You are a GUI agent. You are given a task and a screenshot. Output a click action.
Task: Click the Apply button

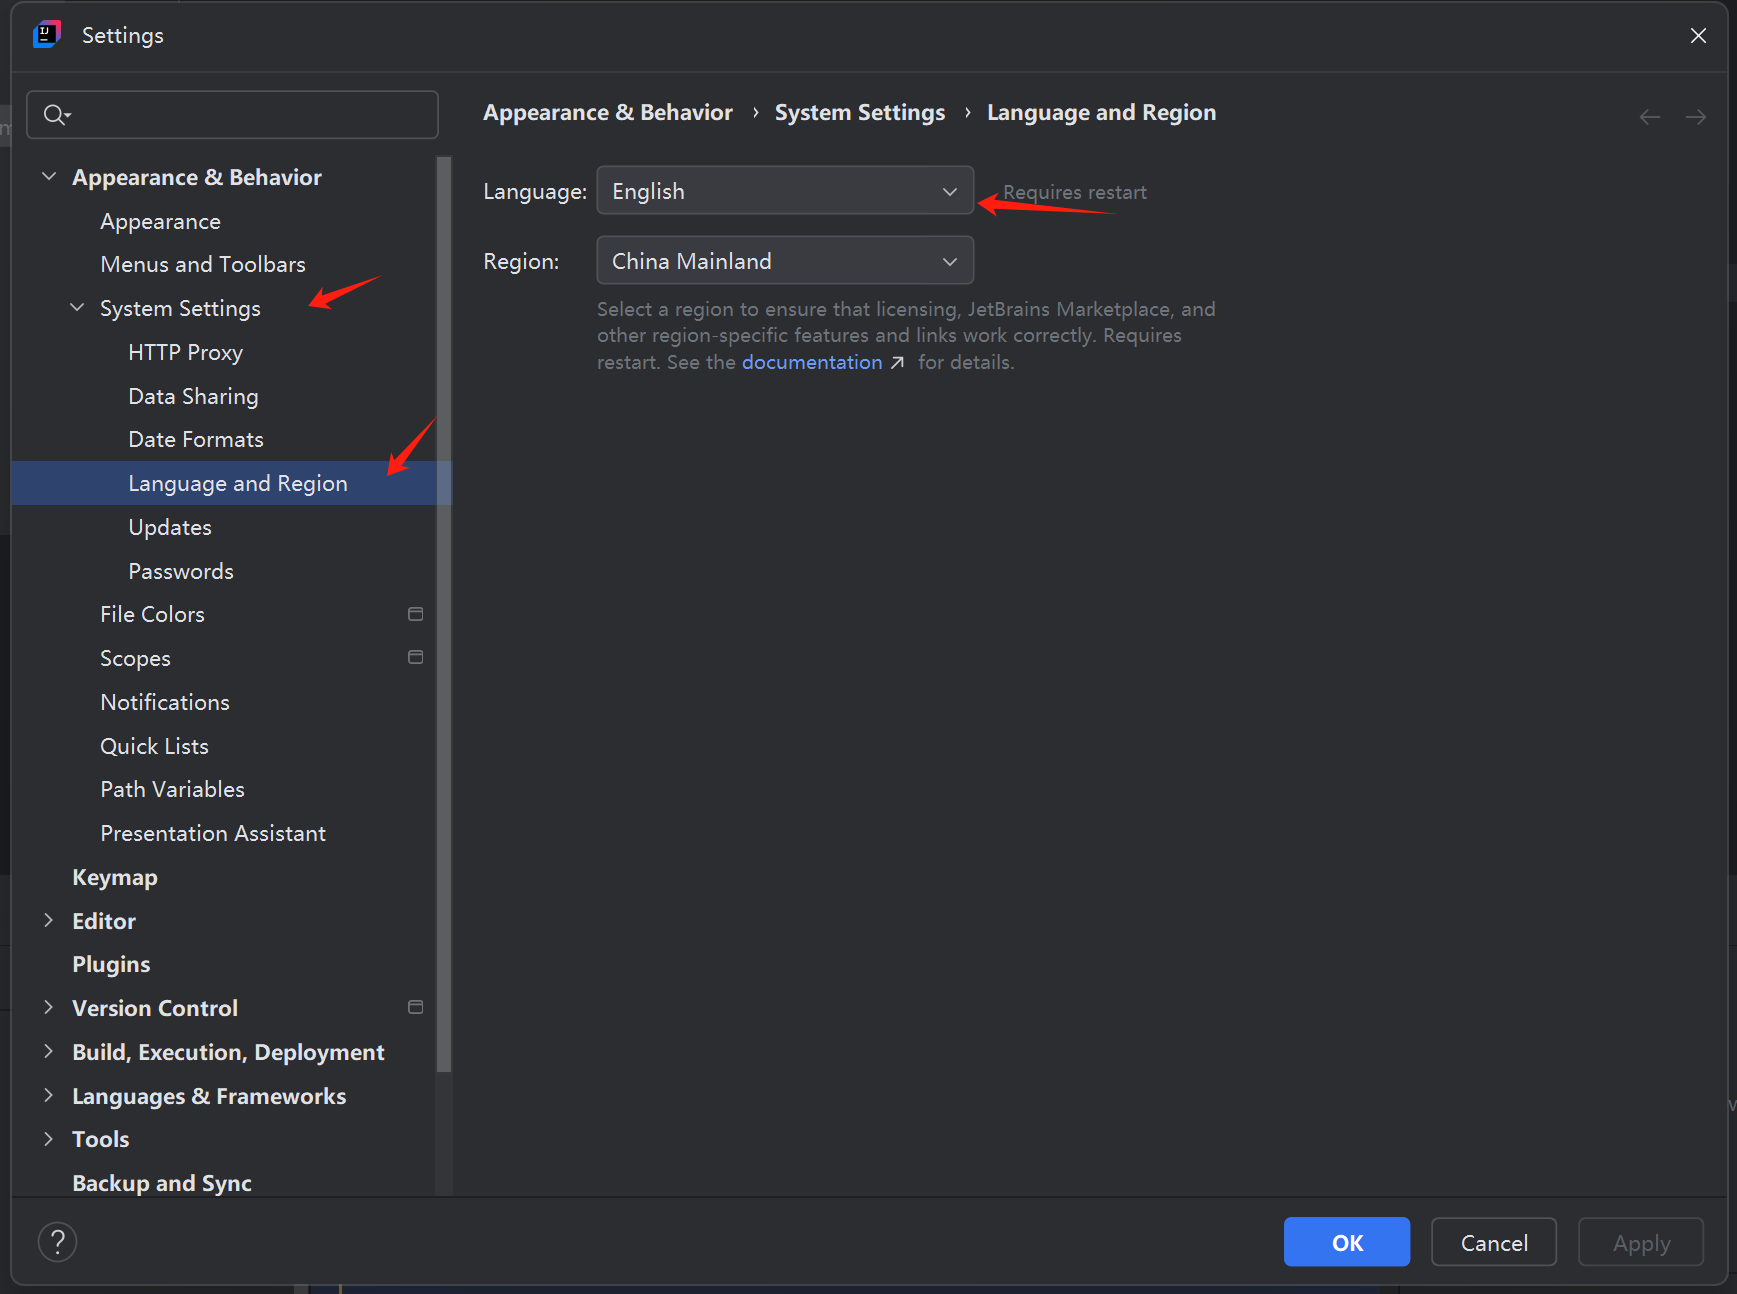[1641, 1242]
